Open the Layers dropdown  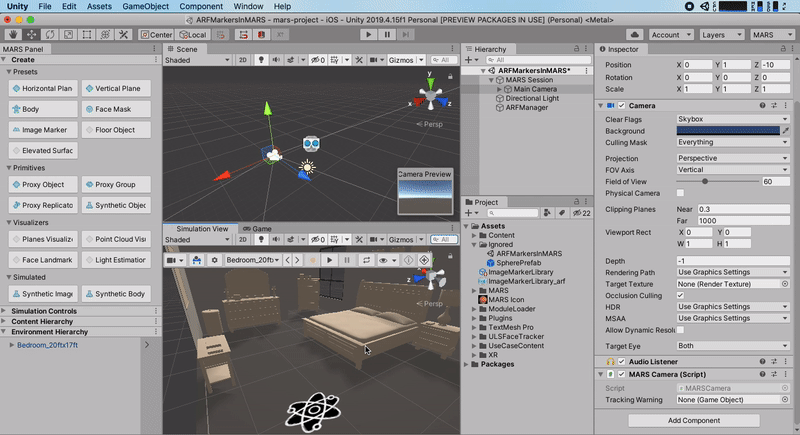(723, 34)
